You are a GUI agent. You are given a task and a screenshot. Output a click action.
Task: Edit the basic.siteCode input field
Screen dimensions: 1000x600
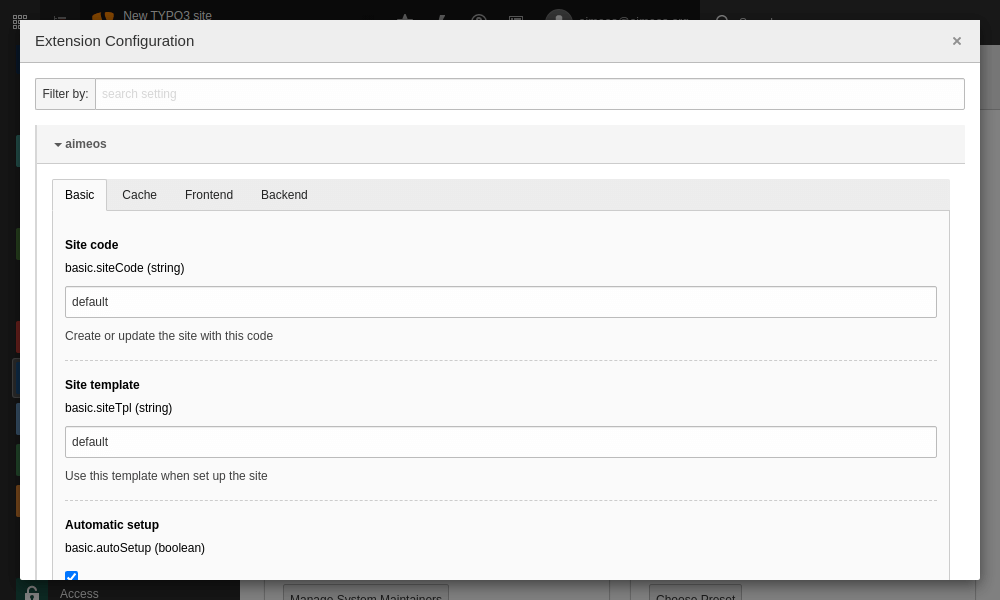(x=501, y=302)
